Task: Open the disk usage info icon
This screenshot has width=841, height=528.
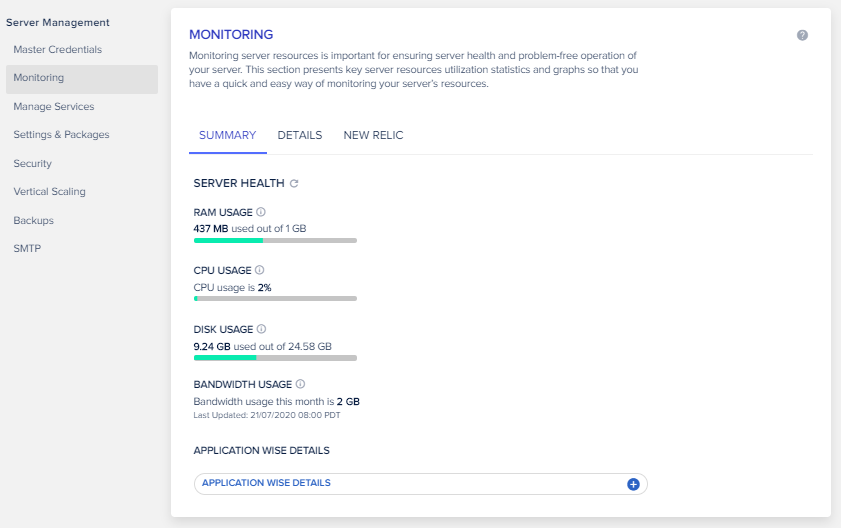Action: click(x=261, y=329)
